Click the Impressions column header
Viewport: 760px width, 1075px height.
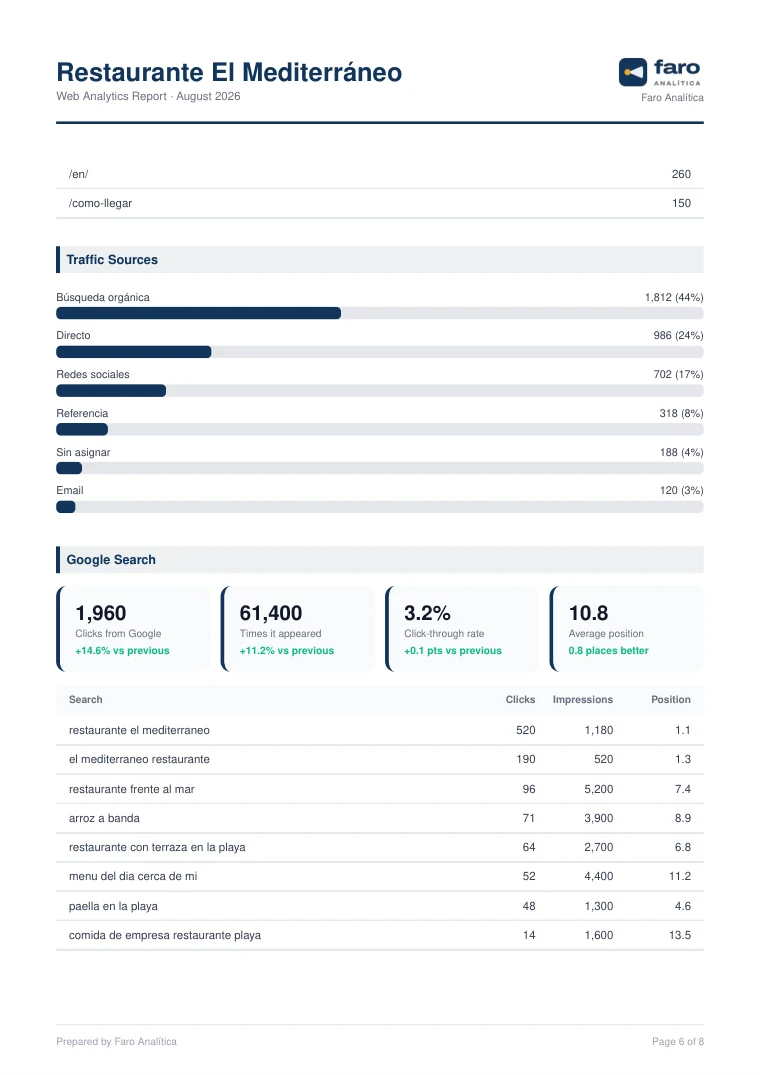pyautogui.click(x=583, y=700)
